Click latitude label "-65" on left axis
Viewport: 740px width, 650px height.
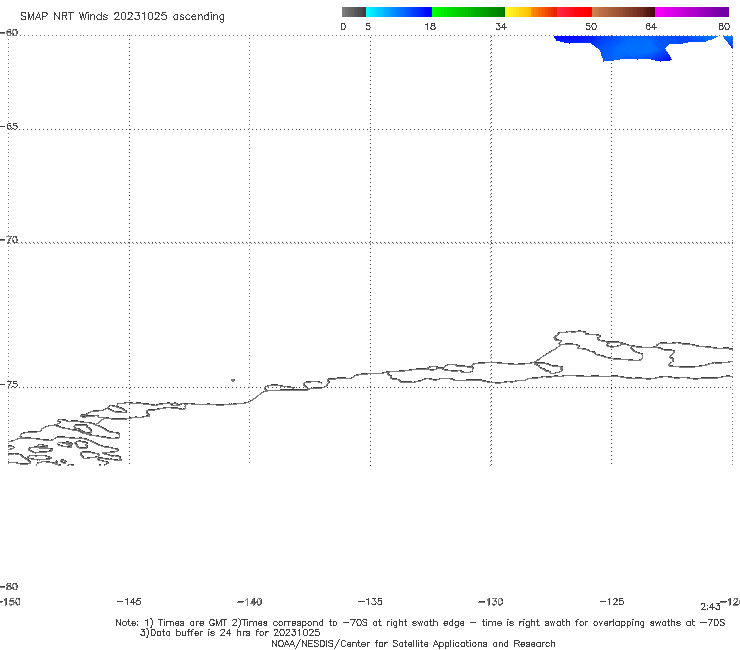tap(9, 127)
